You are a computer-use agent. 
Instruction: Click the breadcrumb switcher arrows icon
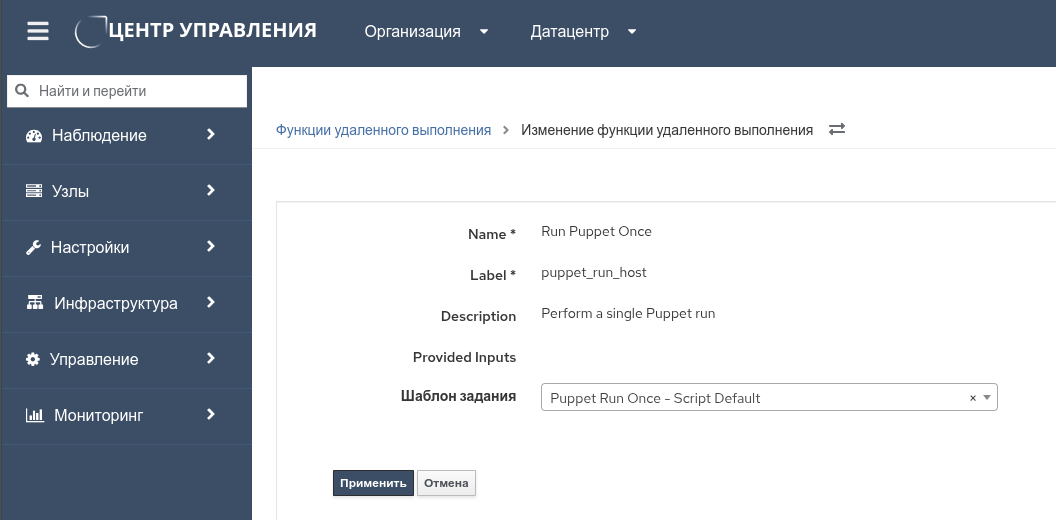837,130
